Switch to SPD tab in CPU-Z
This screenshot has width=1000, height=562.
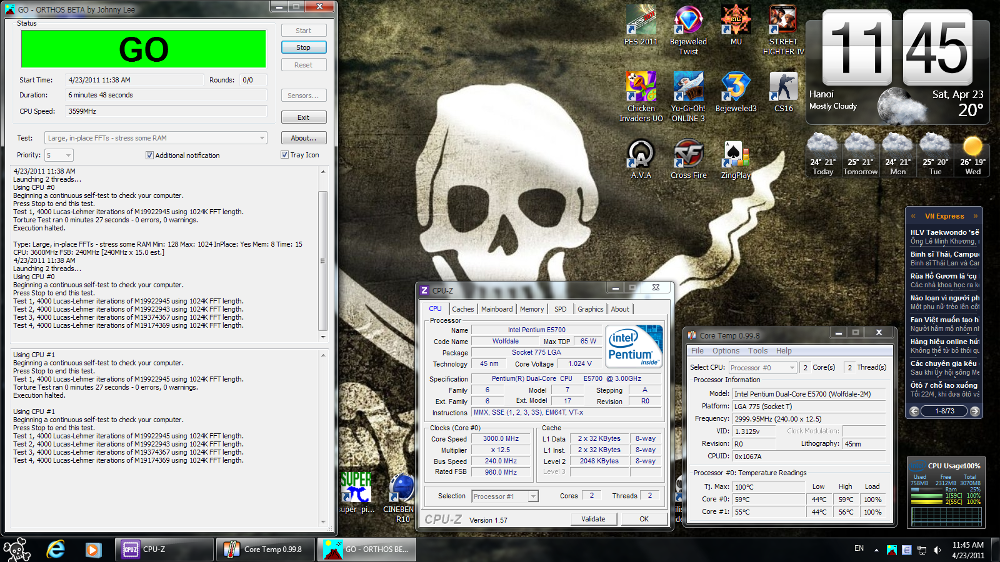560,309
